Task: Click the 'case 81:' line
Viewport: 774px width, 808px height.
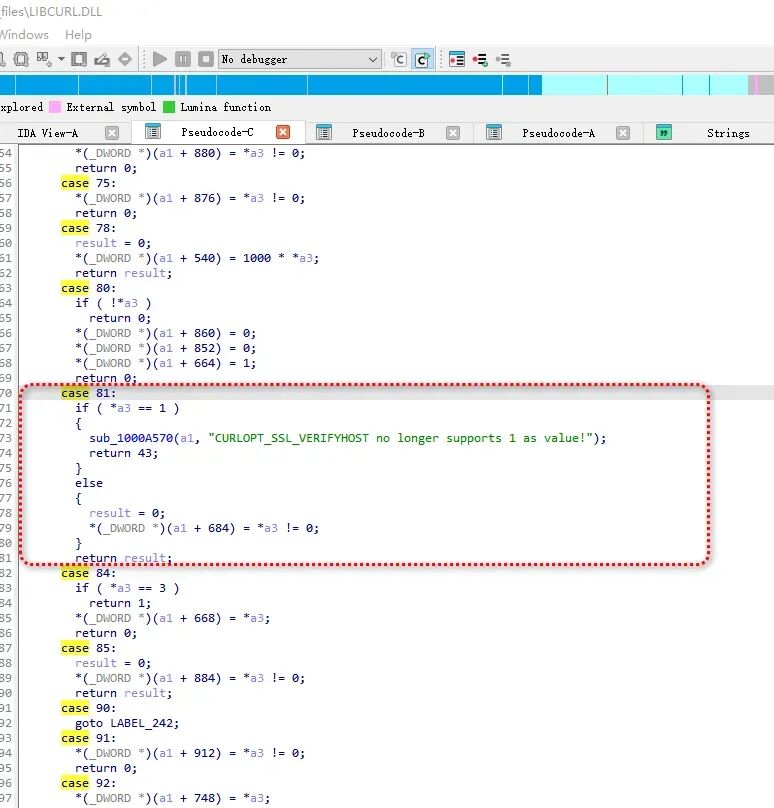Action: (89, 393)
